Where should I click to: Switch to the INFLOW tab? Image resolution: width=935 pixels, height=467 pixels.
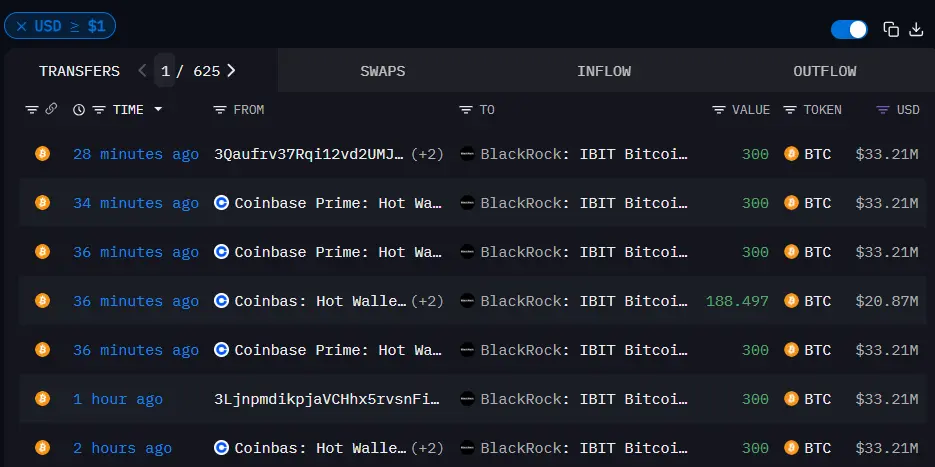603,72
